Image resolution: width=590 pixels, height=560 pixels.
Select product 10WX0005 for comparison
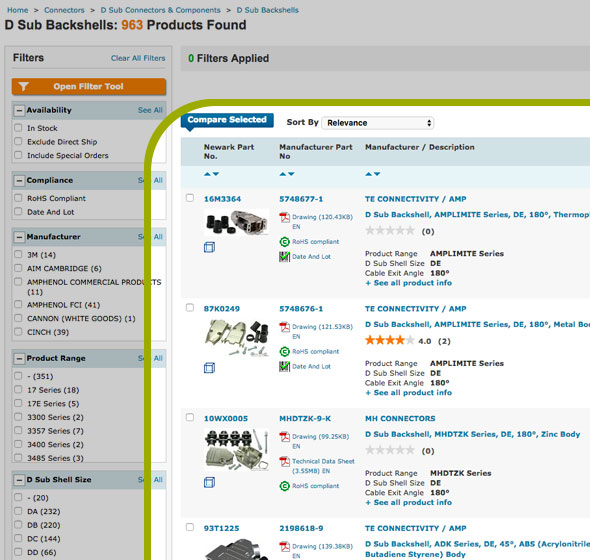click(190, 417)
